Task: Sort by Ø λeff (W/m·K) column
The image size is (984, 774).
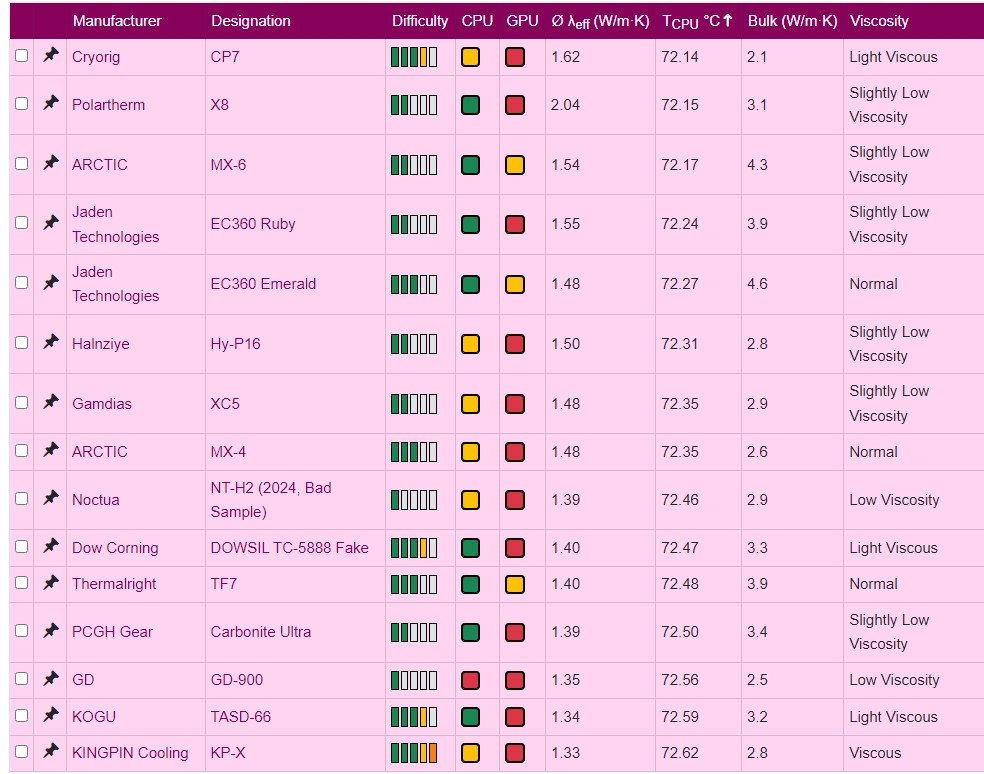Action: coord(600,21)
